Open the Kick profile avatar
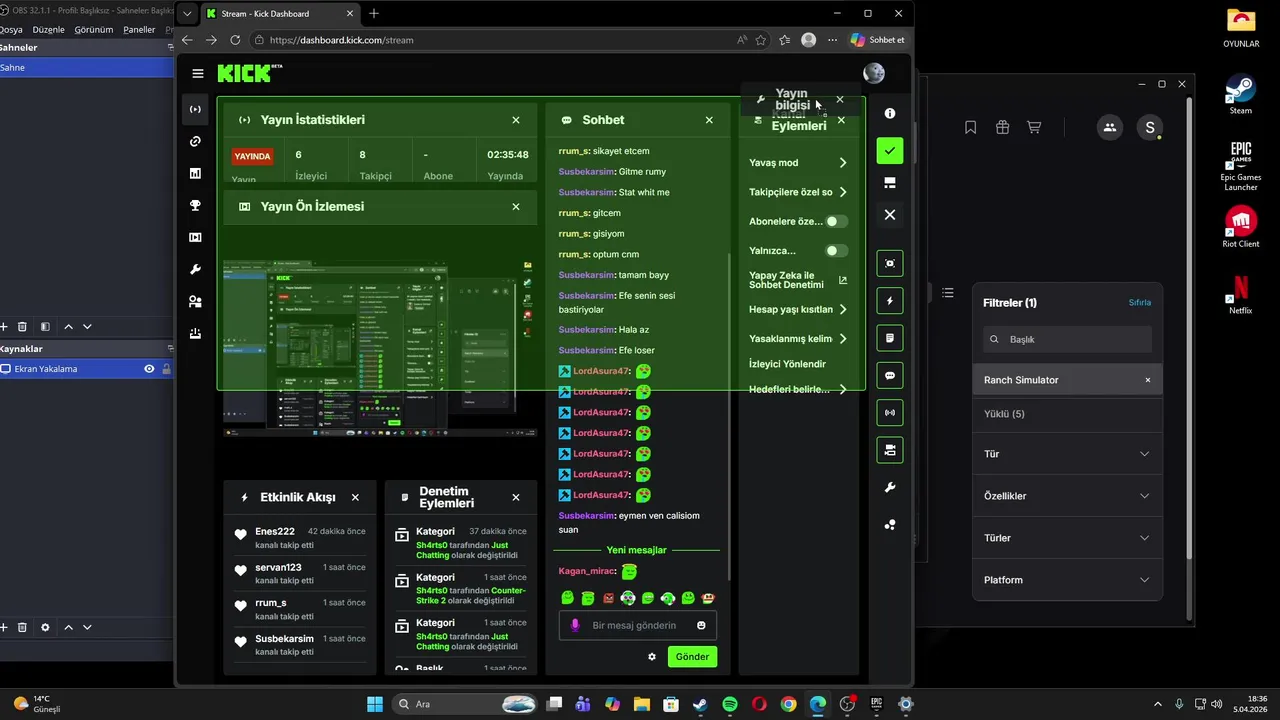Screen dimensions: 1280x720 pos(874,73)
